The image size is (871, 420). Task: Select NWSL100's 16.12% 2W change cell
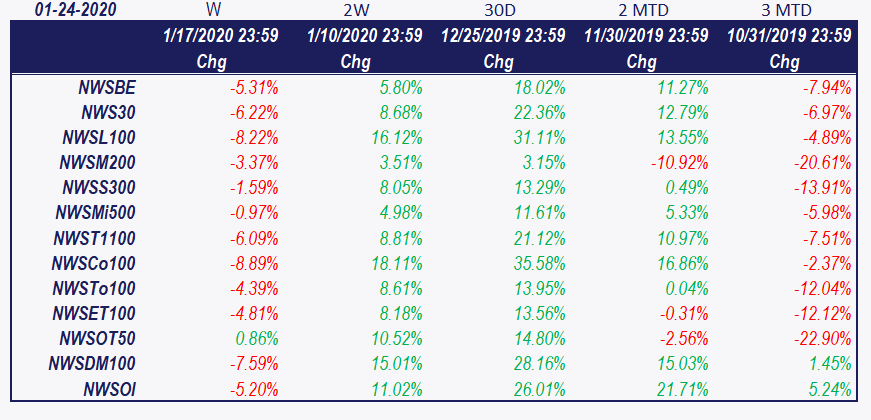(394, 135)
